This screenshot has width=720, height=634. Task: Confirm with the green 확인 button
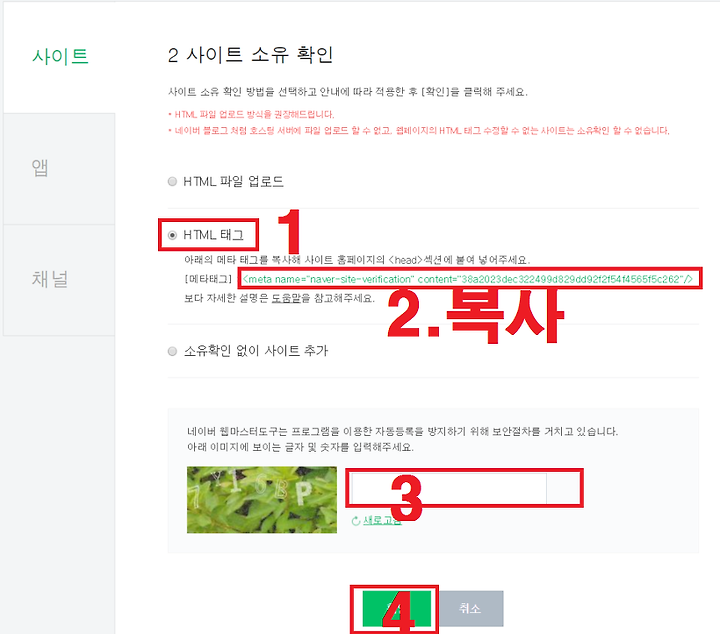[397, 609]
